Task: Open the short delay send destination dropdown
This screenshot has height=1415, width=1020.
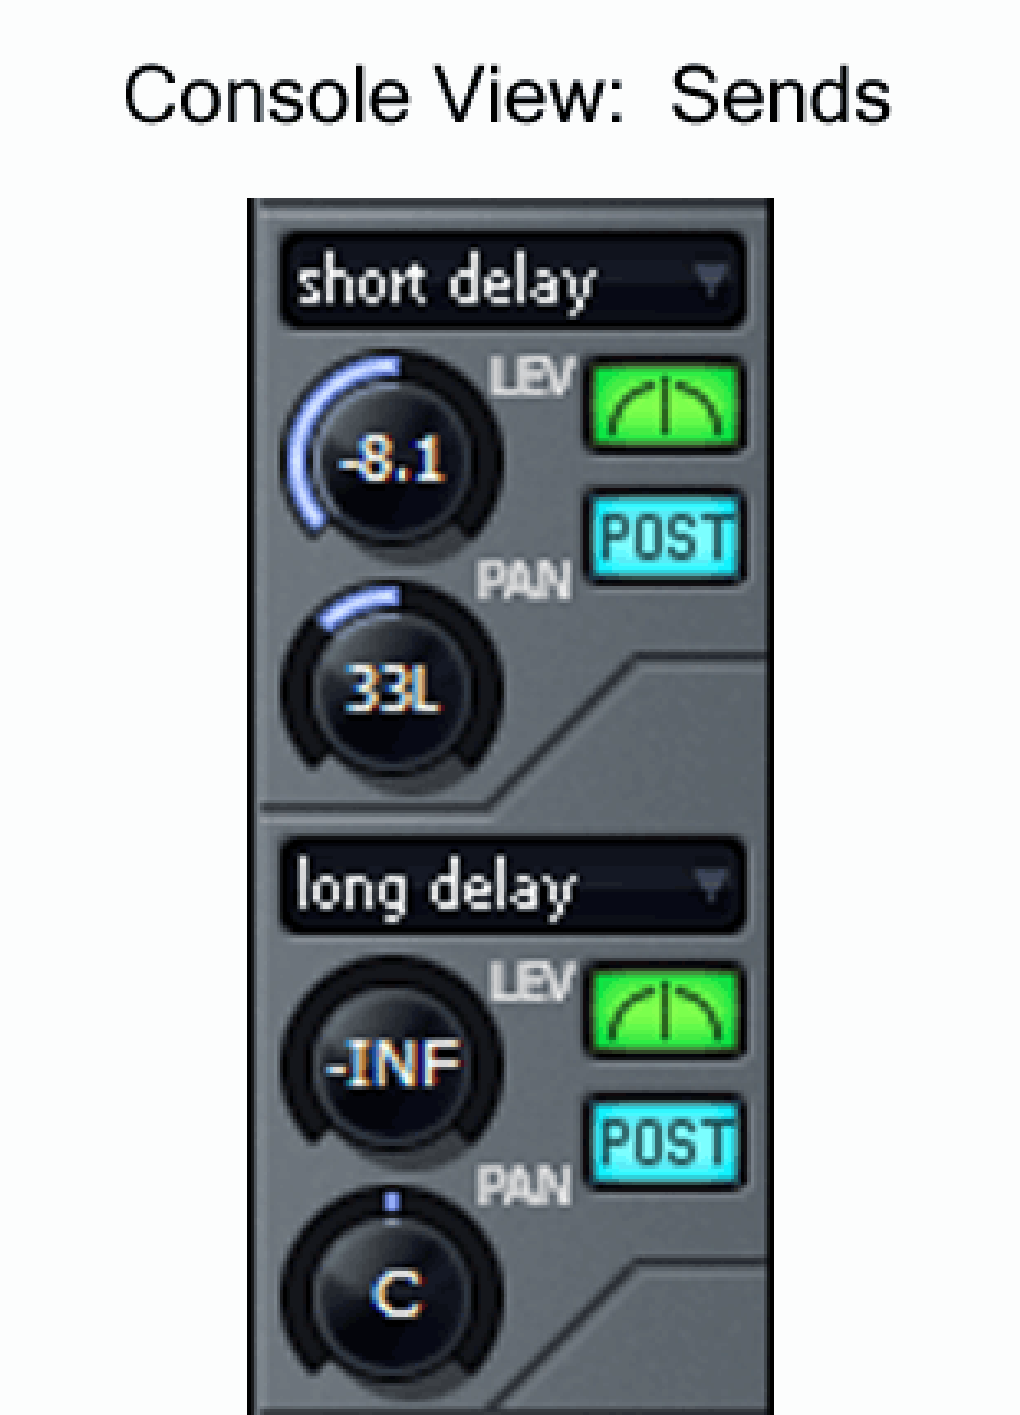Action: coord(513,282)
